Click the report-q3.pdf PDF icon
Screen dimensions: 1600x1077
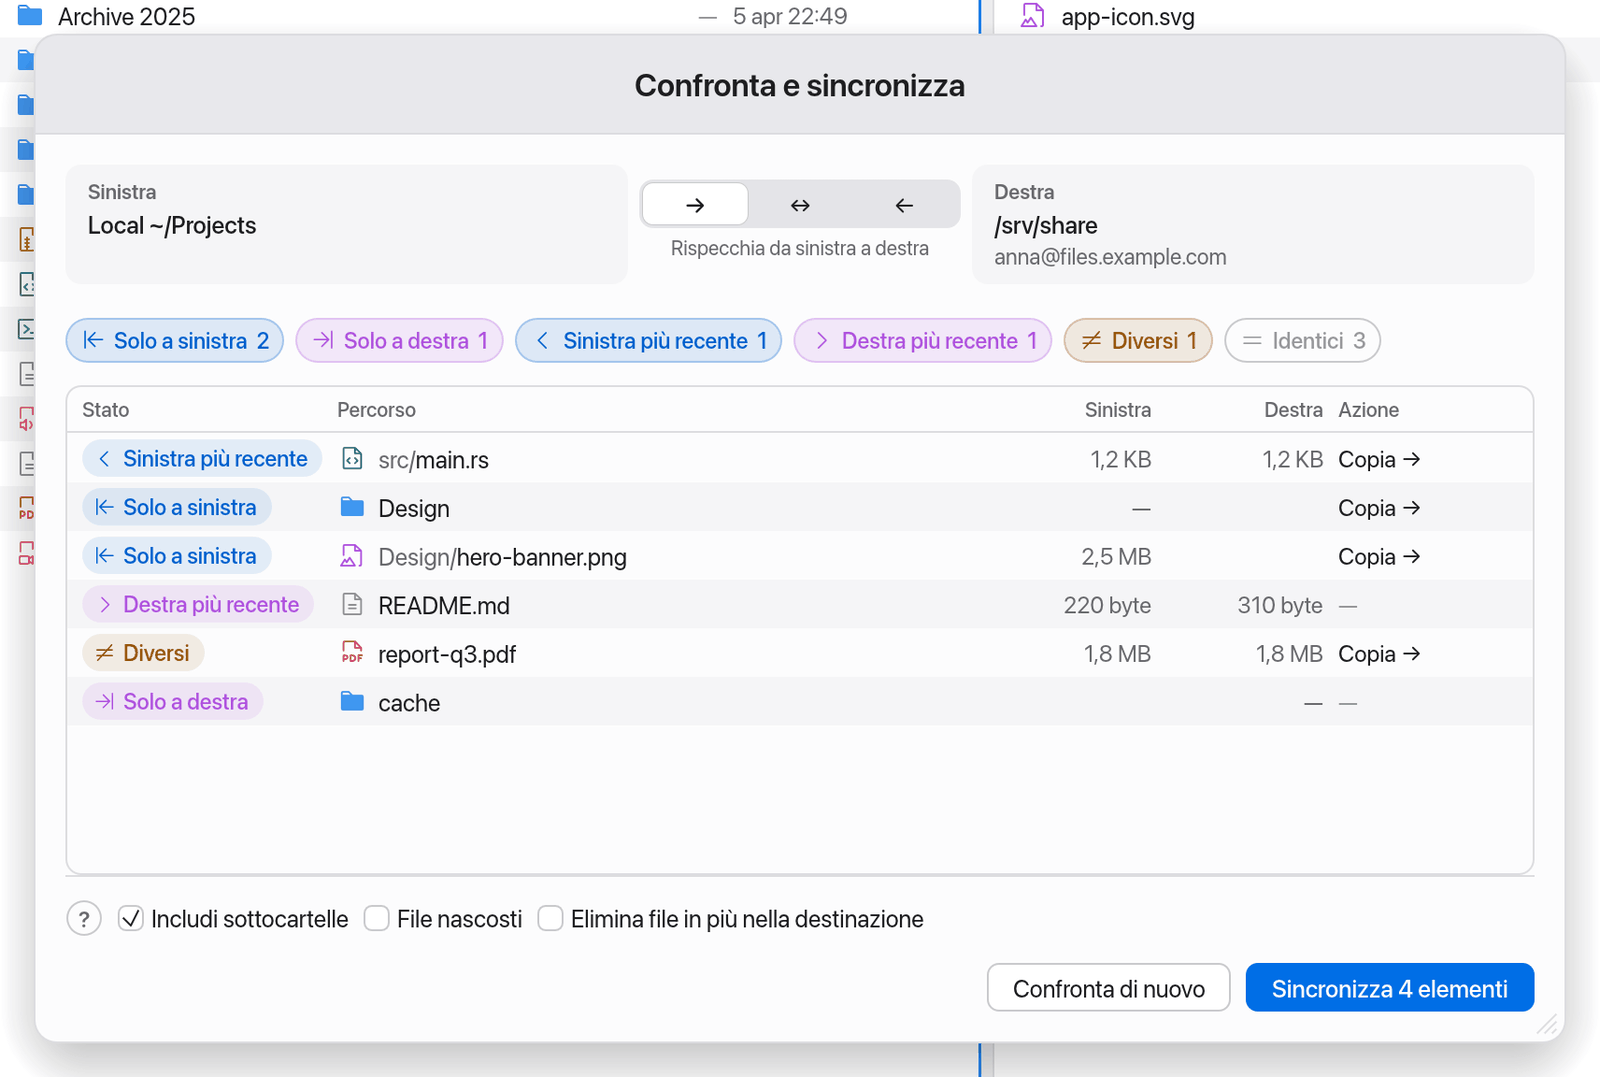352,653
